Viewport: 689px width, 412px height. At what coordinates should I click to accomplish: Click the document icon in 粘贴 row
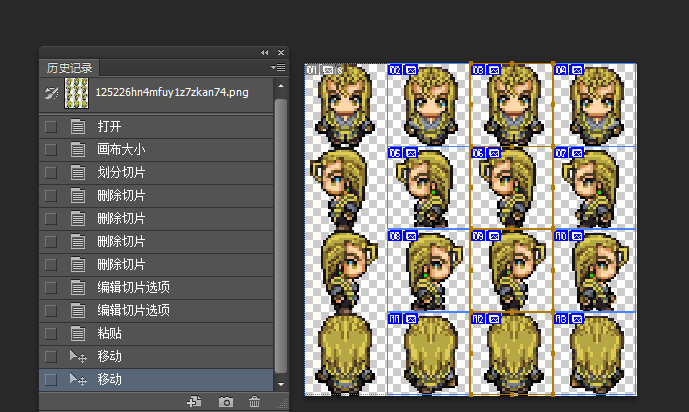78,333
